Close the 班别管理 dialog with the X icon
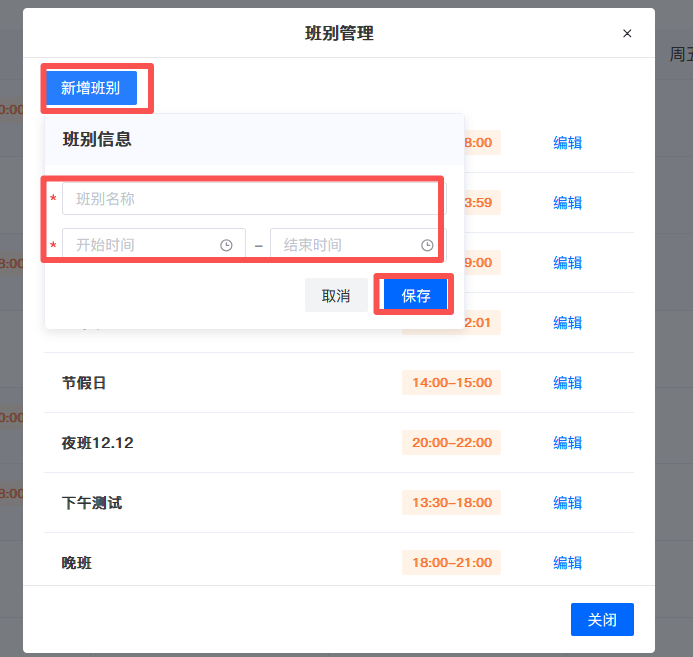This screenshot has width=693, height=657. (x=627, y=33)
